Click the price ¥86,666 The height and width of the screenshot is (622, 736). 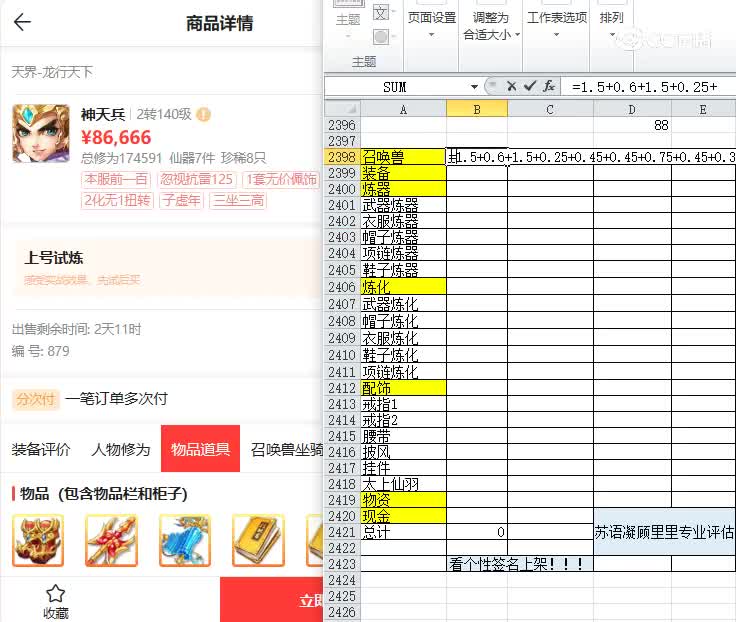(x=116, y=138)
